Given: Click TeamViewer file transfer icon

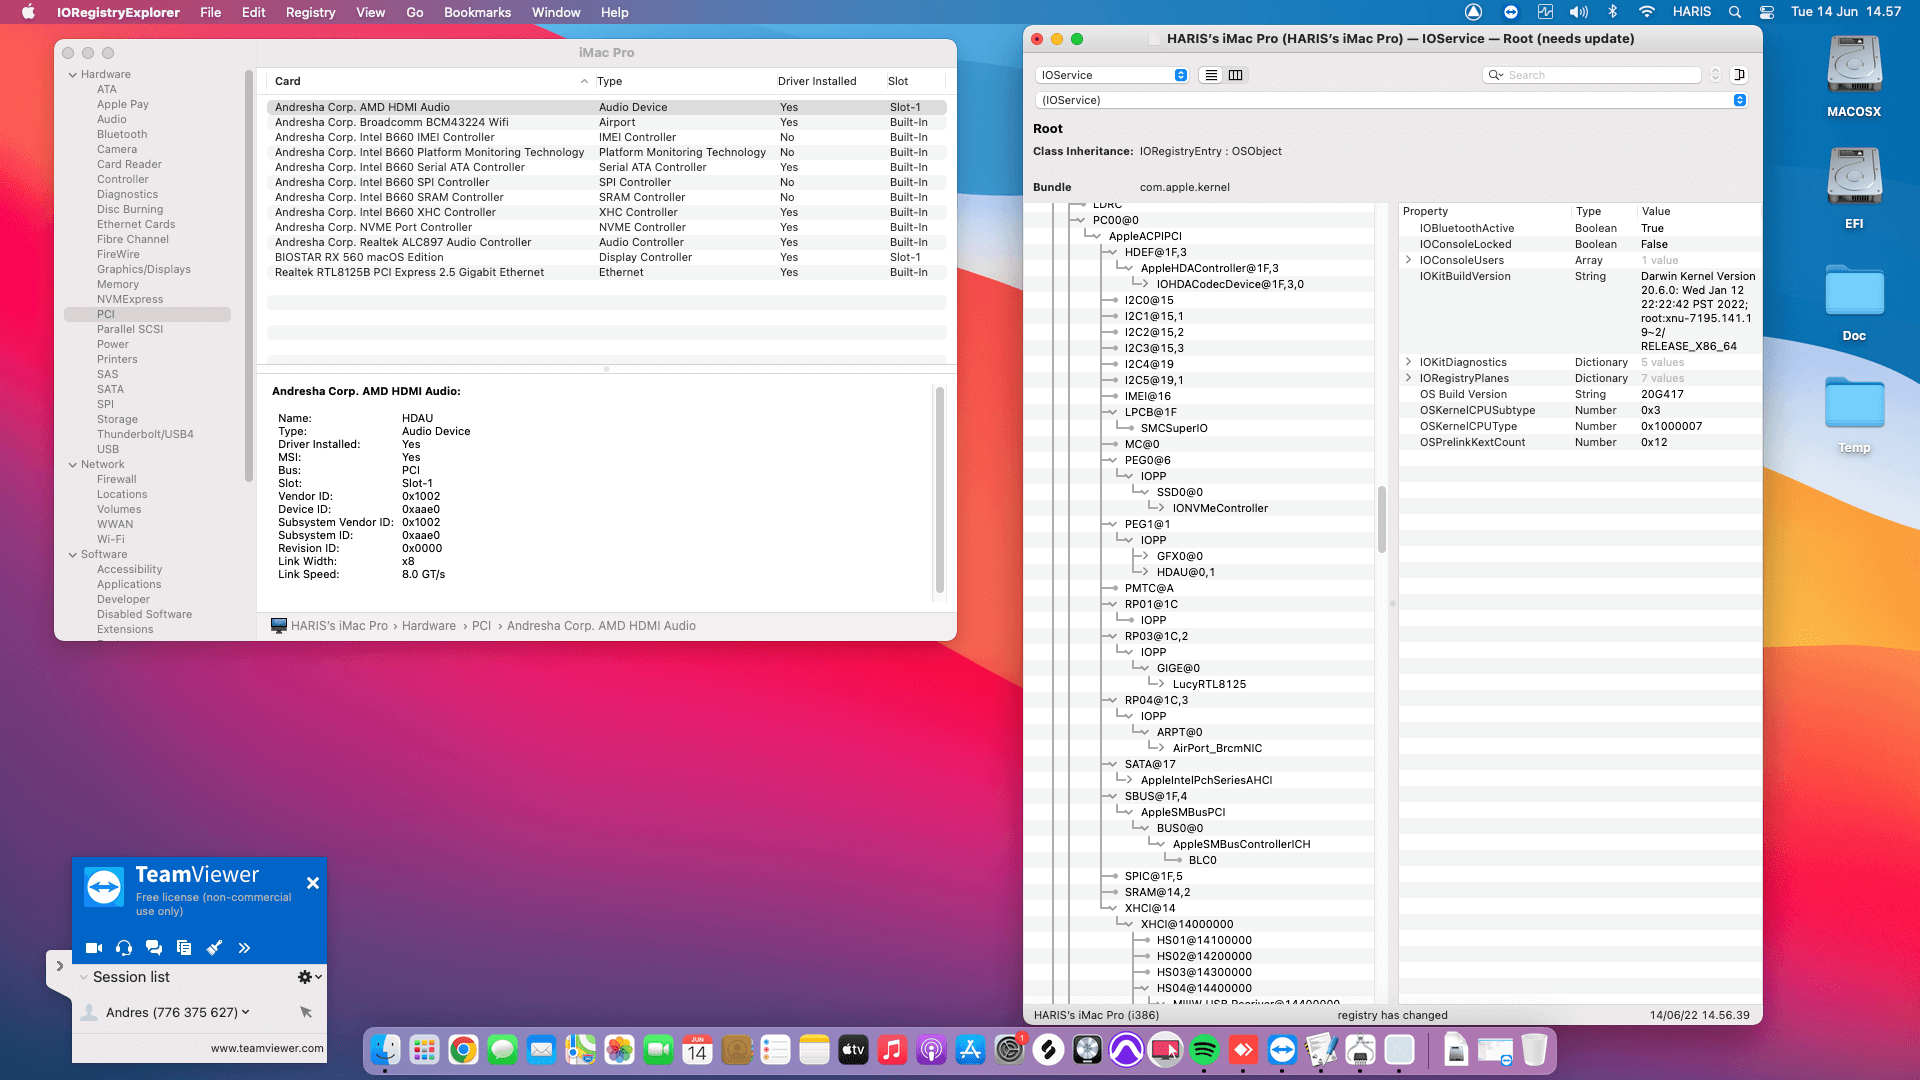Looking at the screenshot, I should pos(184,948).
